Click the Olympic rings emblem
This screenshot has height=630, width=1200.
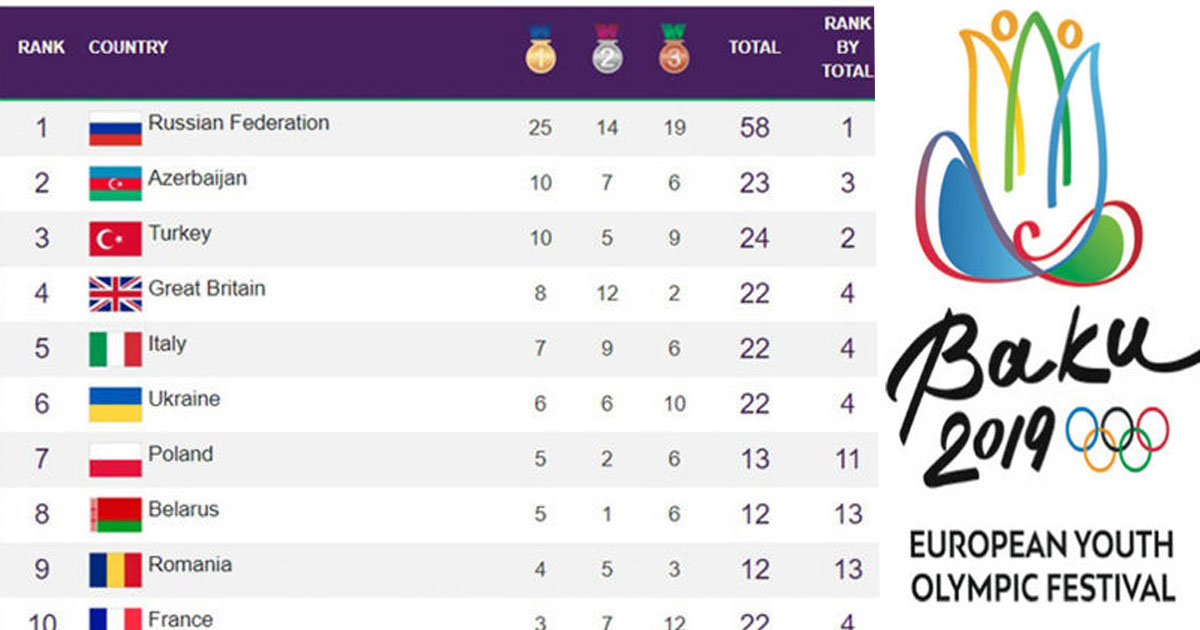(x=1116, y=438)
